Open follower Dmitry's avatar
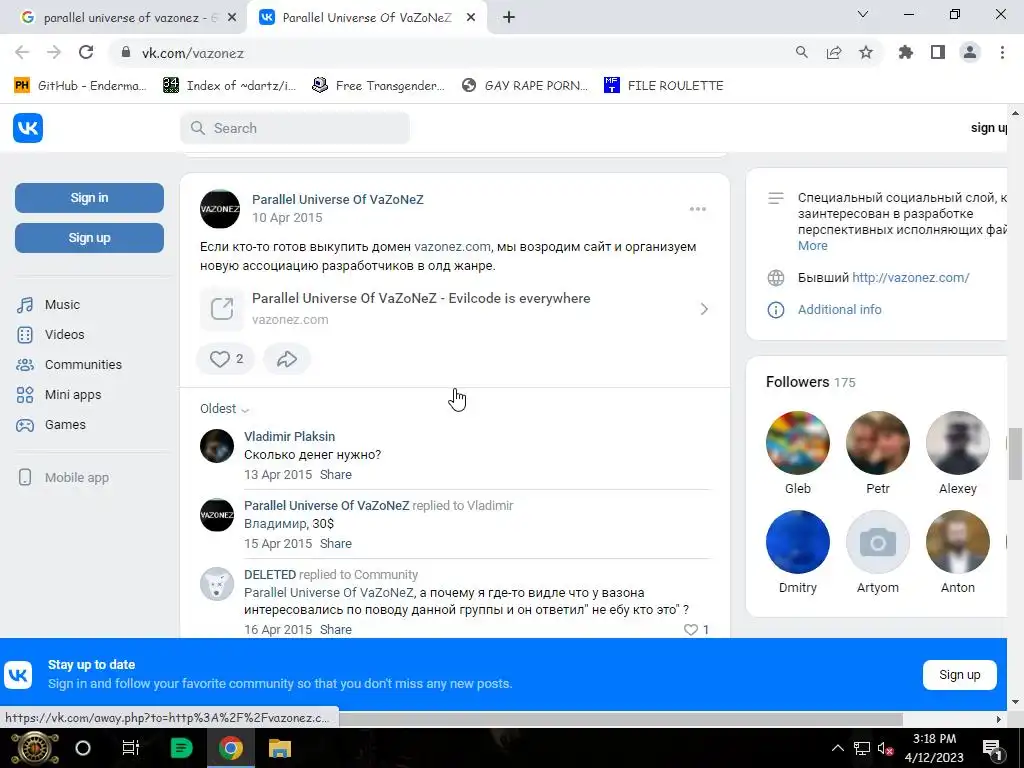This screenshot has height=768, width=1024. (797, 542)
